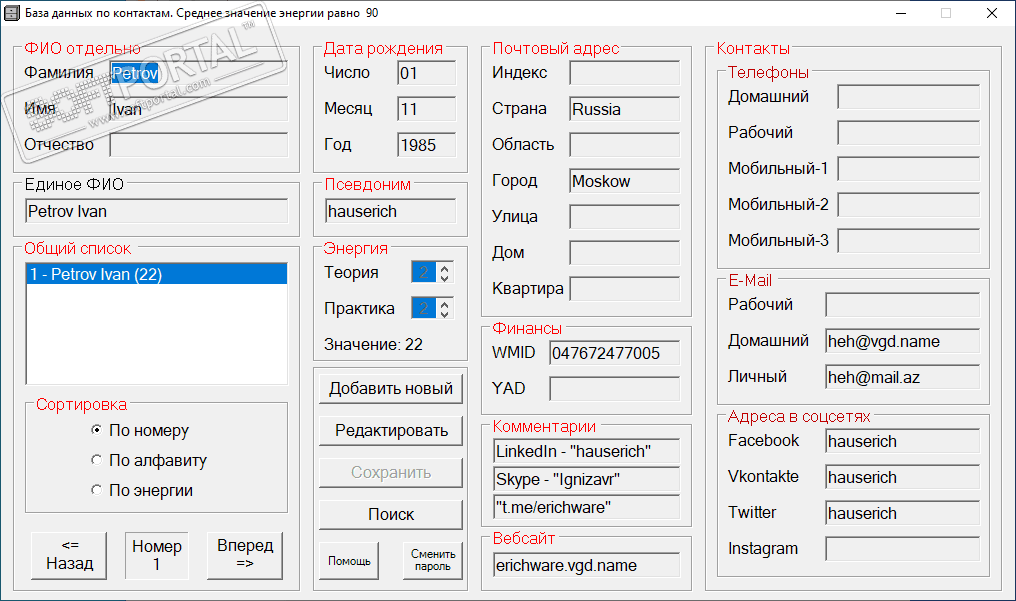Click the empty Квартира field
This screenshot has width=1016, height=601.
pyautogui.click(x=625, y=289)
